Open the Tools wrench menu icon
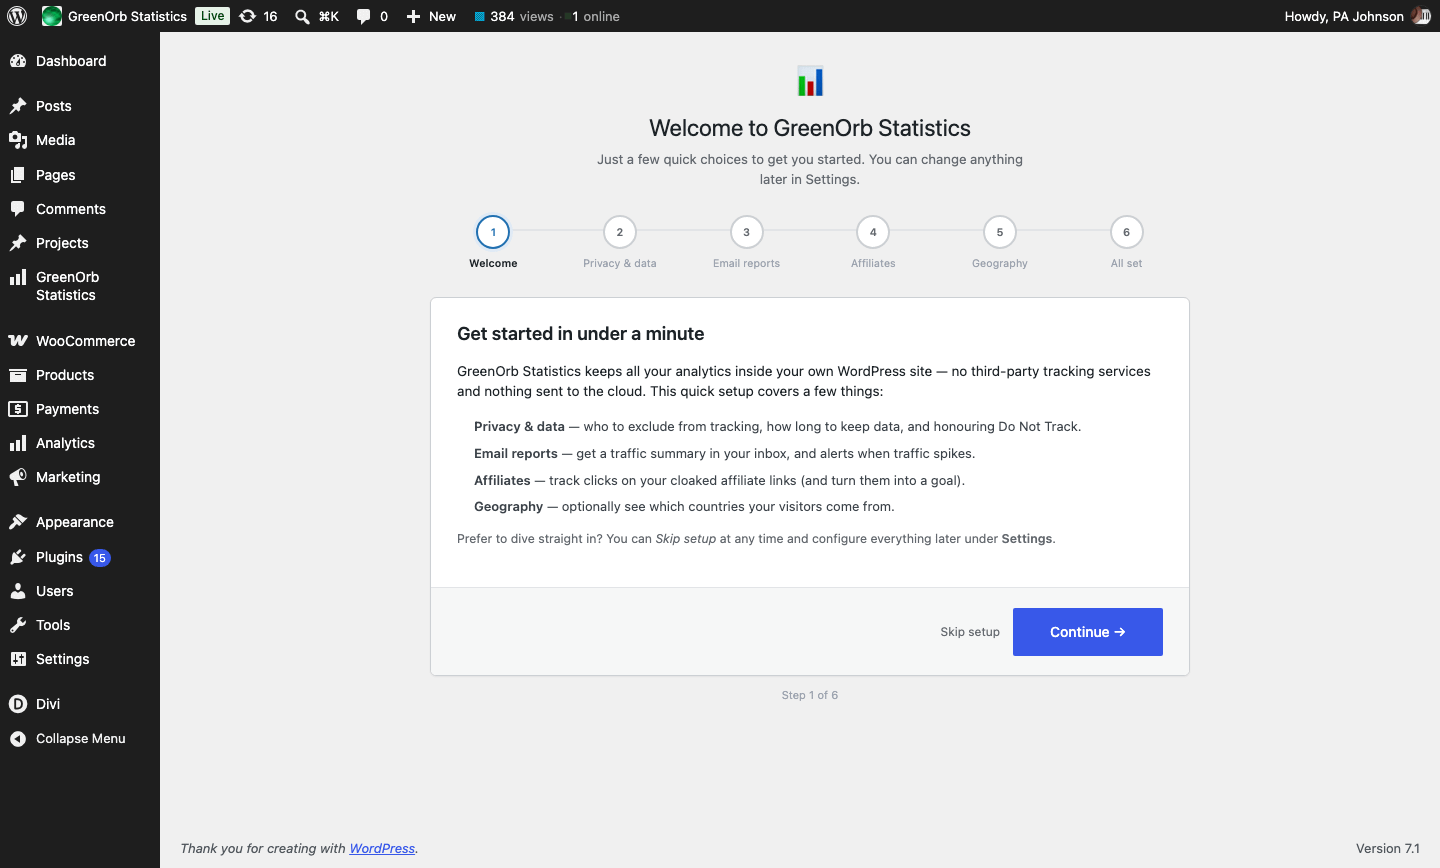 (18, 625)
